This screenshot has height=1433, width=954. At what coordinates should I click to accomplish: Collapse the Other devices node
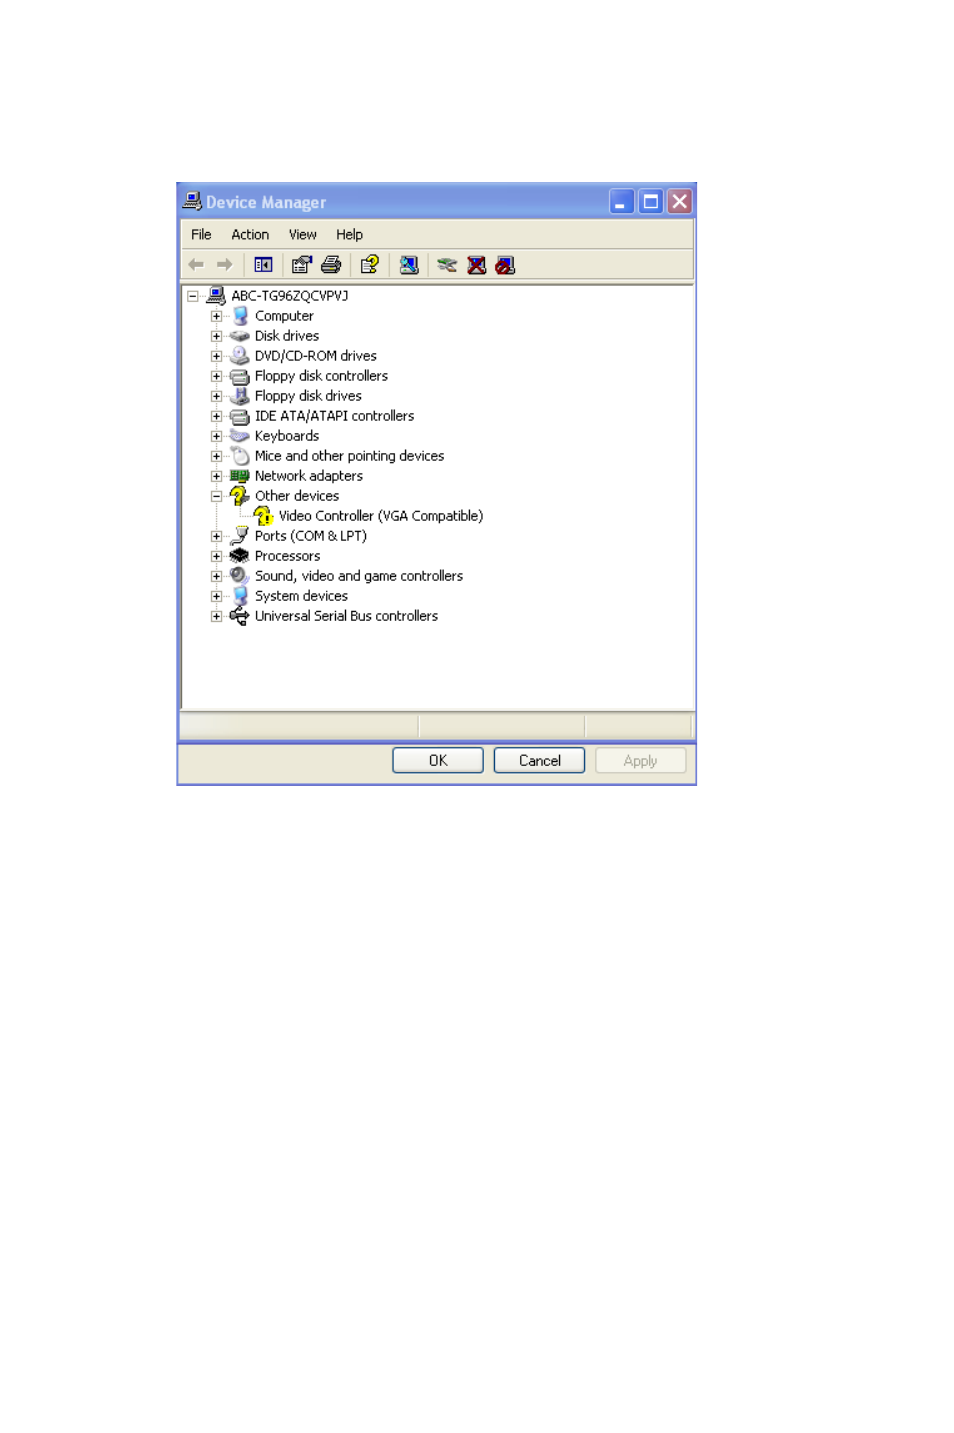pos(216,496)
